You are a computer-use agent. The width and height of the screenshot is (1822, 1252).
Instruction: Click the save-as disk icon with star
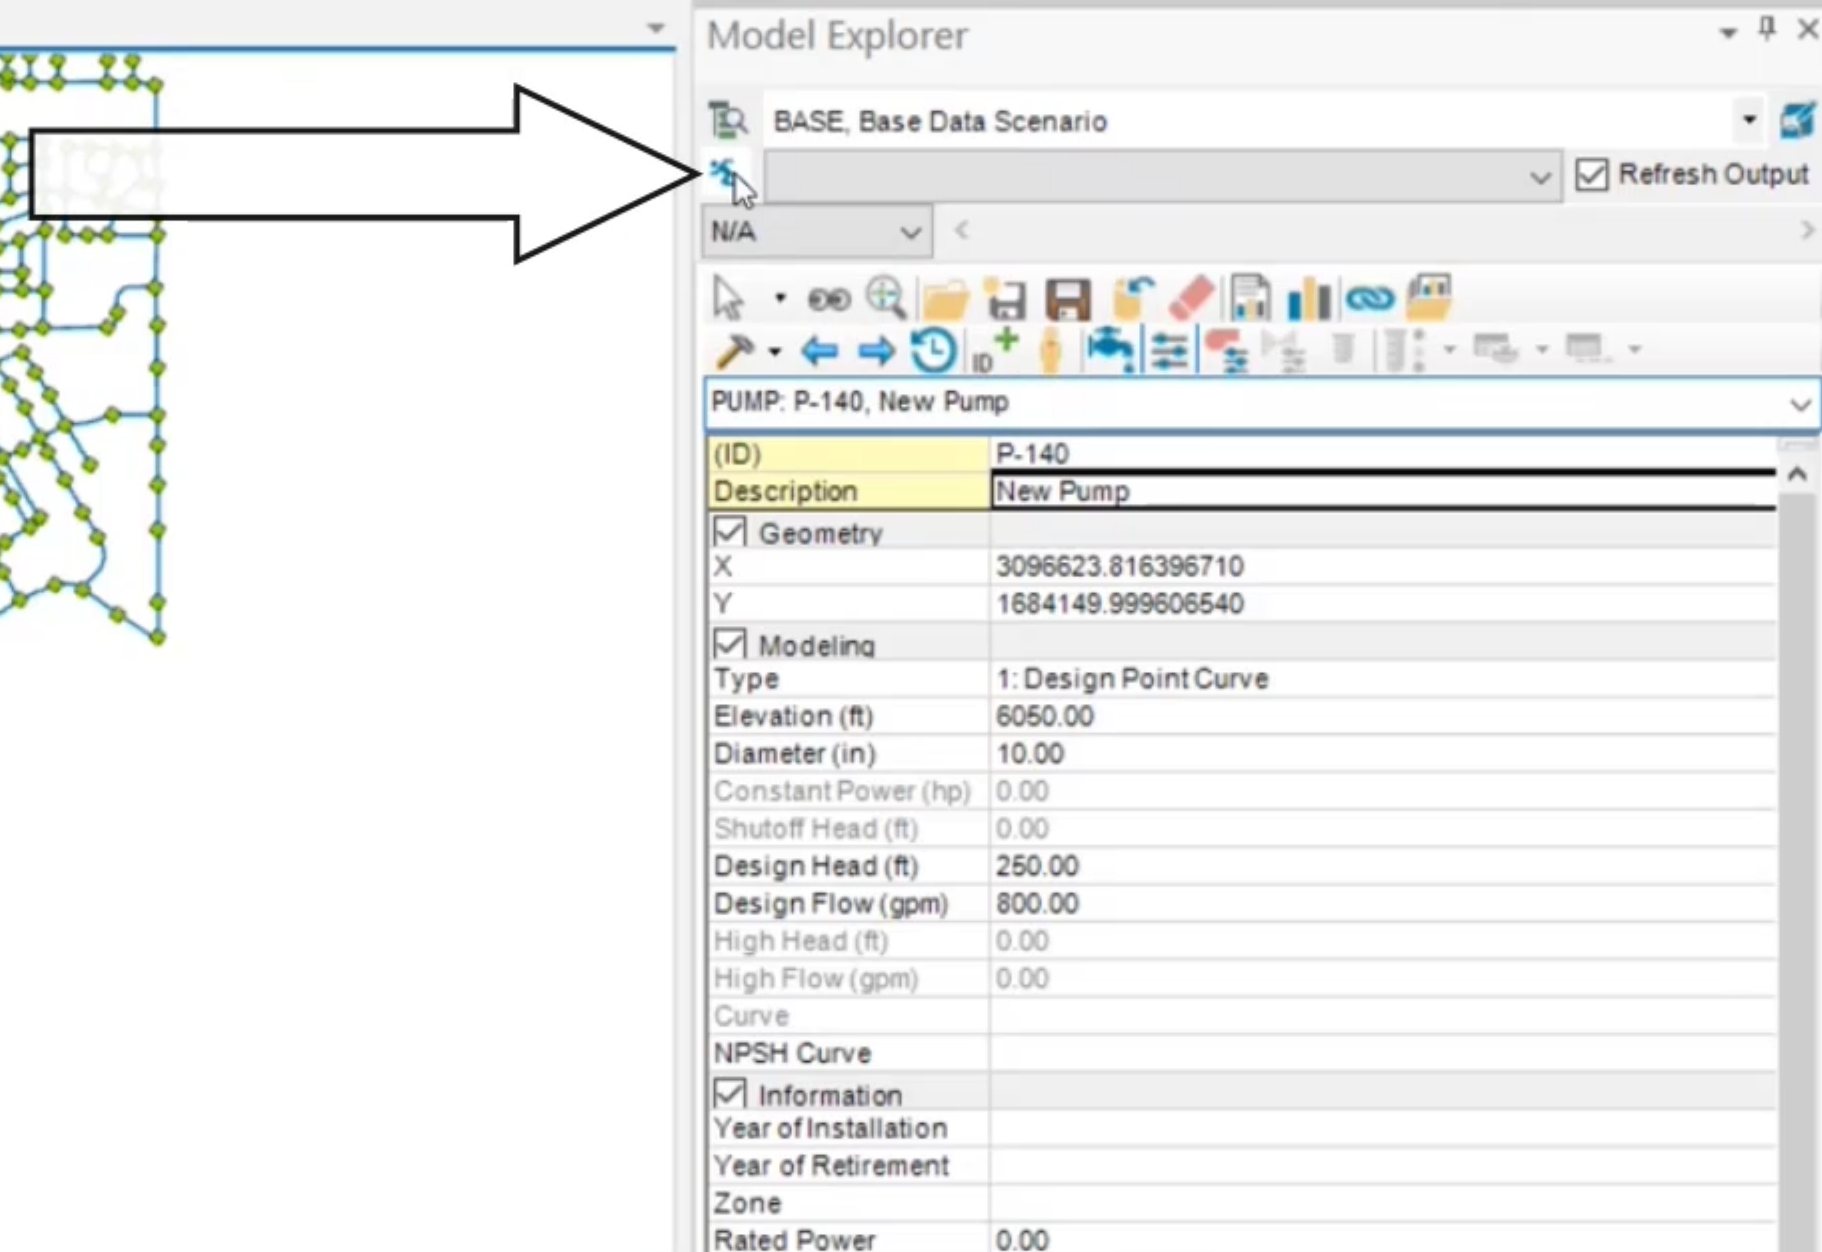(x=1006, y=299)
